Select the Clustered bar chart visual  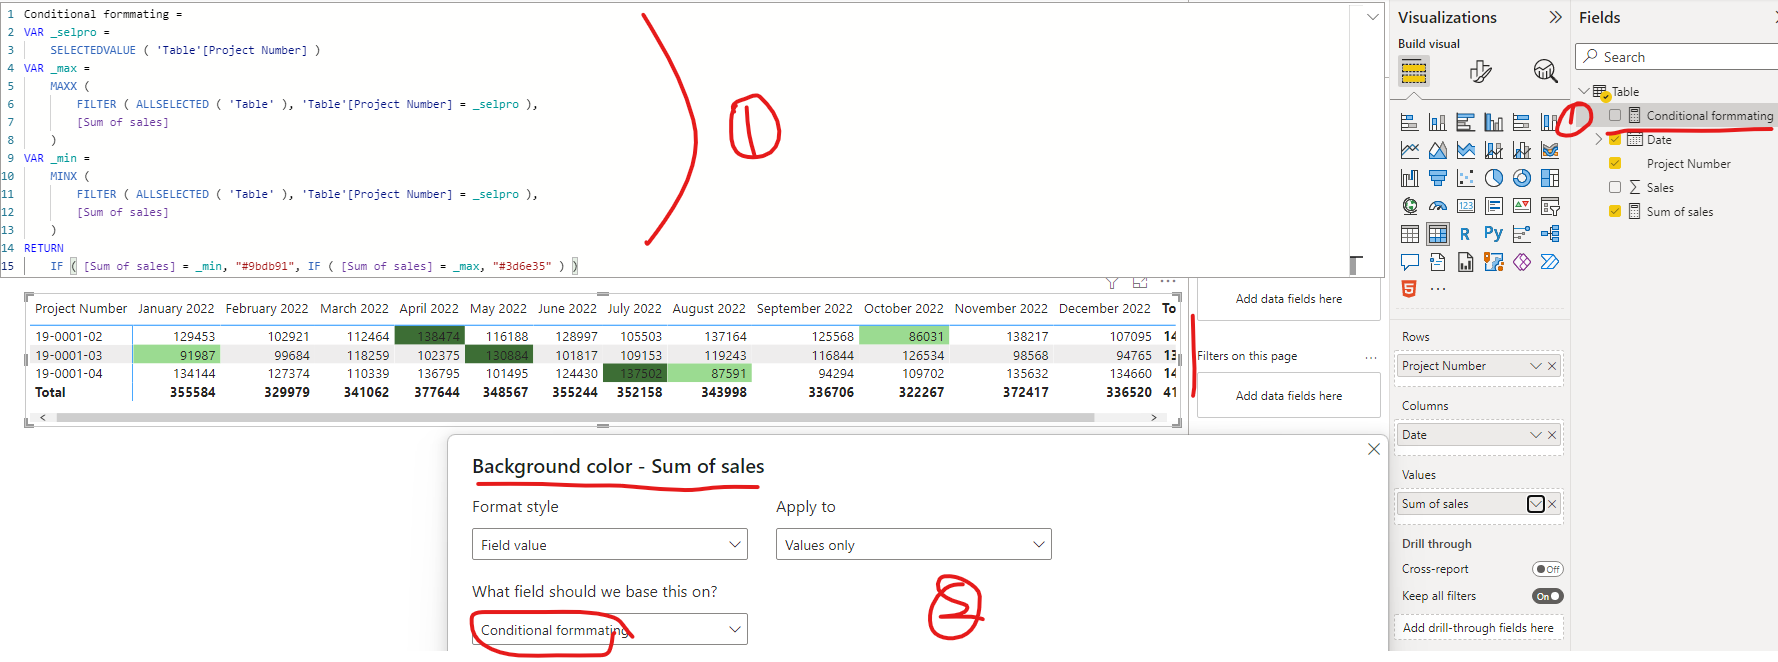(x=1465, y=122)
